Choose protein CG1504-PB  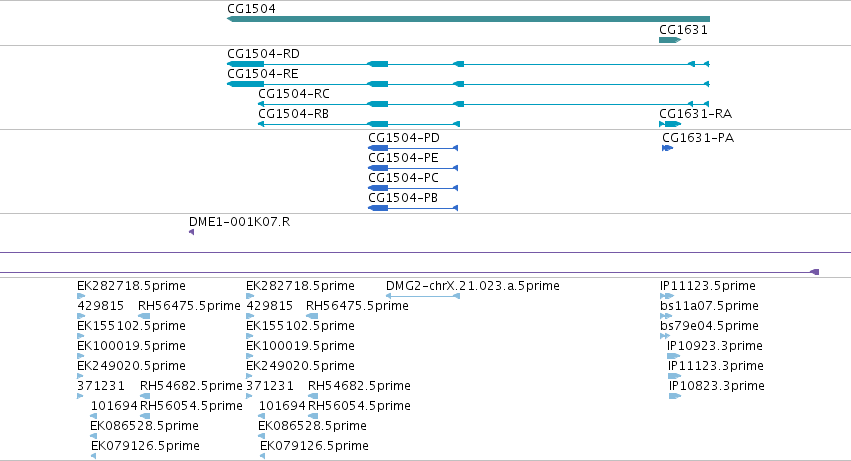tap(403, 198)
